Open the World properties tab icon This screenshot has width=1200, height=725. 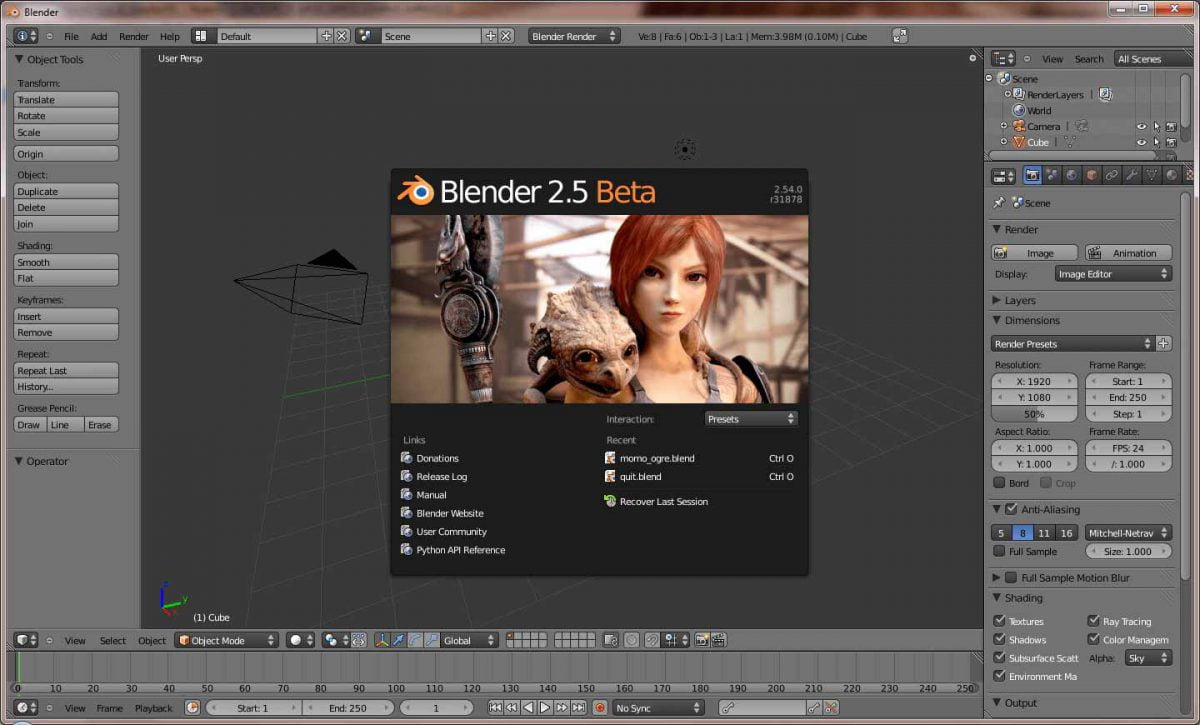[1072, 175]
